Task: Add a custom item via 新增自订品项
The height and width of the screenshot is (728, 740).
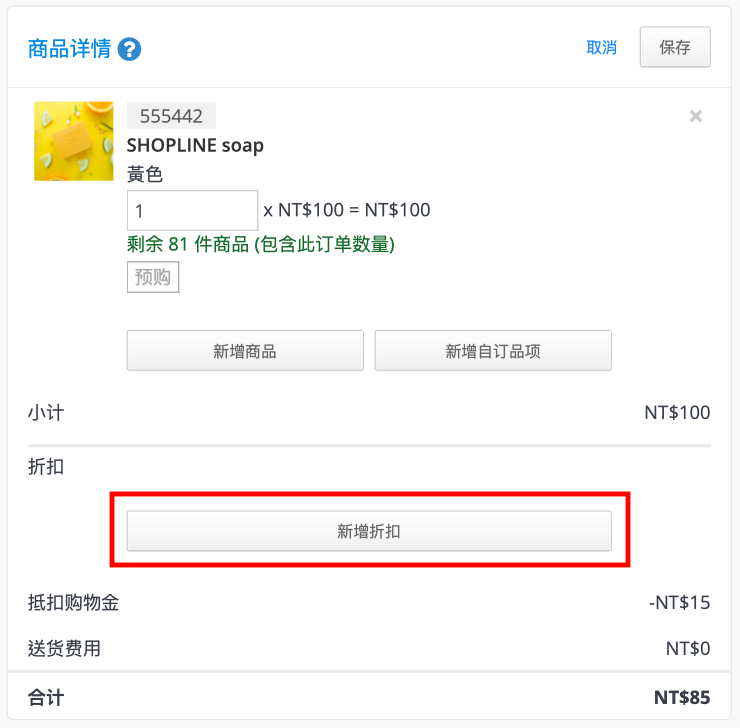Action: (493, 351)
